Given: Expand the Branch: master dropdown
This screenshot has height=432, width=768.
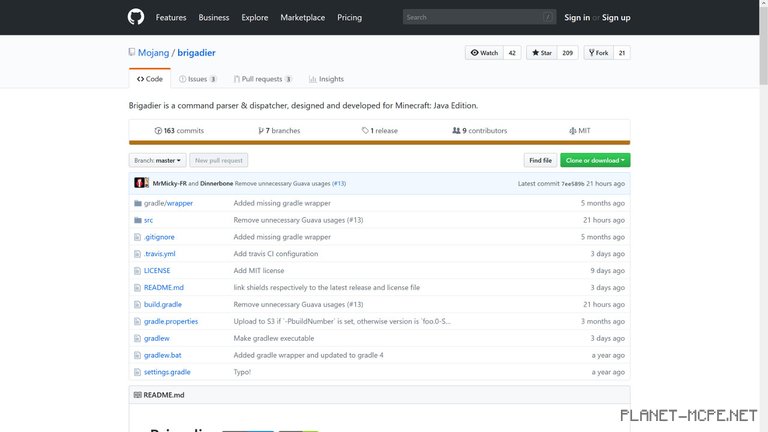Looking at the screenshot, I should coord(157,160).
